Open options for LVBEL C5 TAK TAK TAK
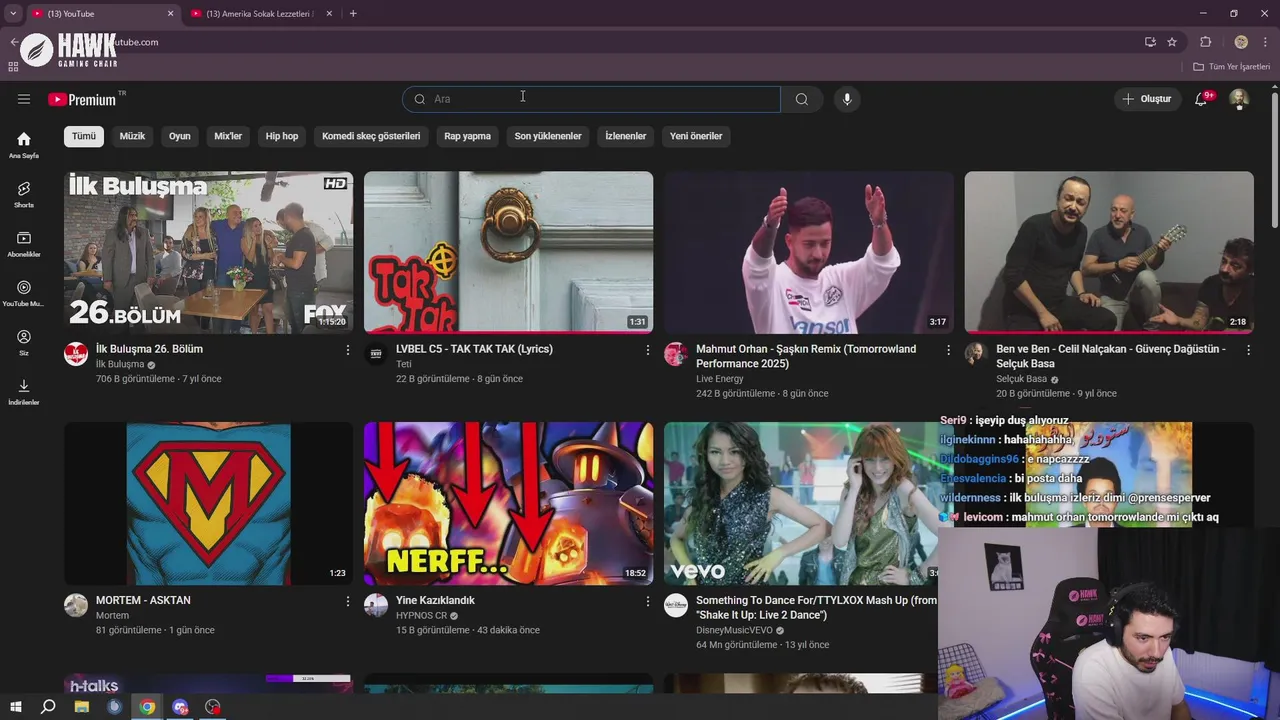Image resolution: width=1280 pixels, height=720 pixels. (648, 350)
